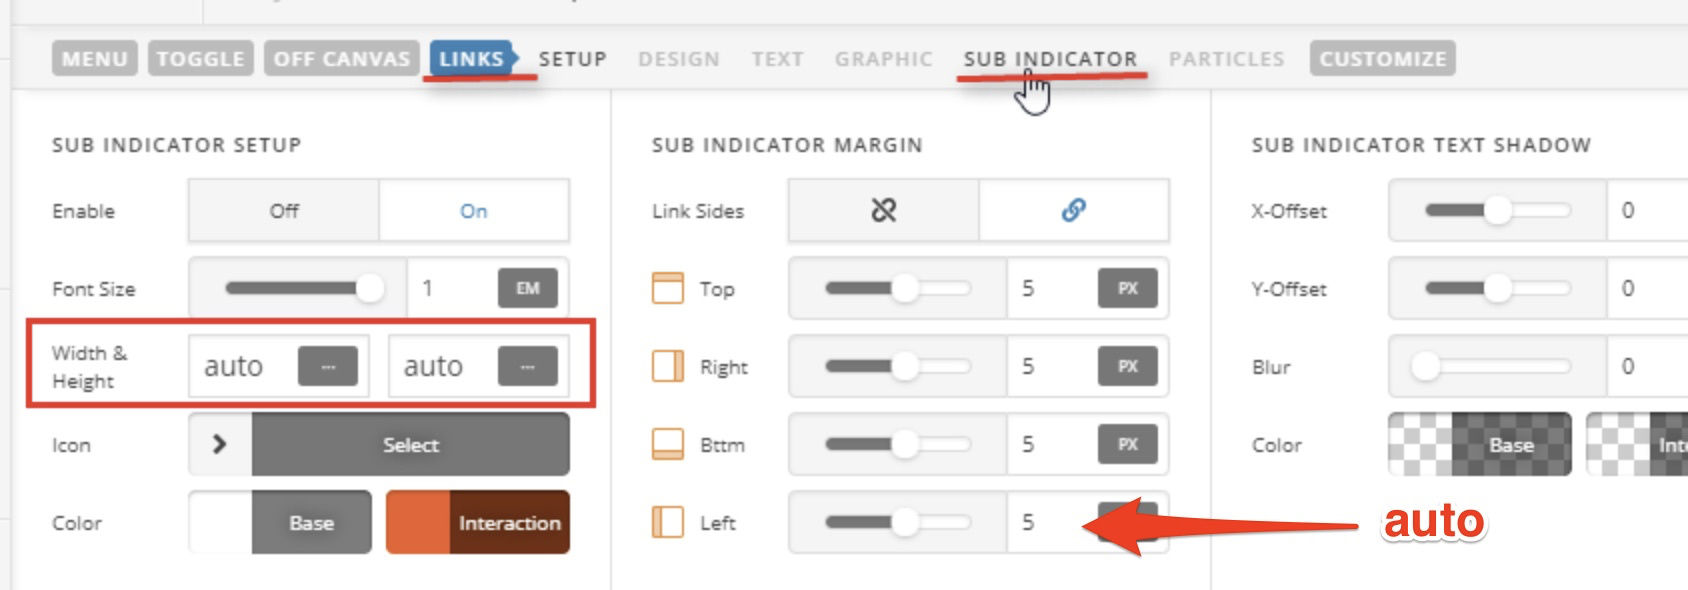Click the Top margin side icon
This screenshot has height=590, width=1688.
[667, 288]
